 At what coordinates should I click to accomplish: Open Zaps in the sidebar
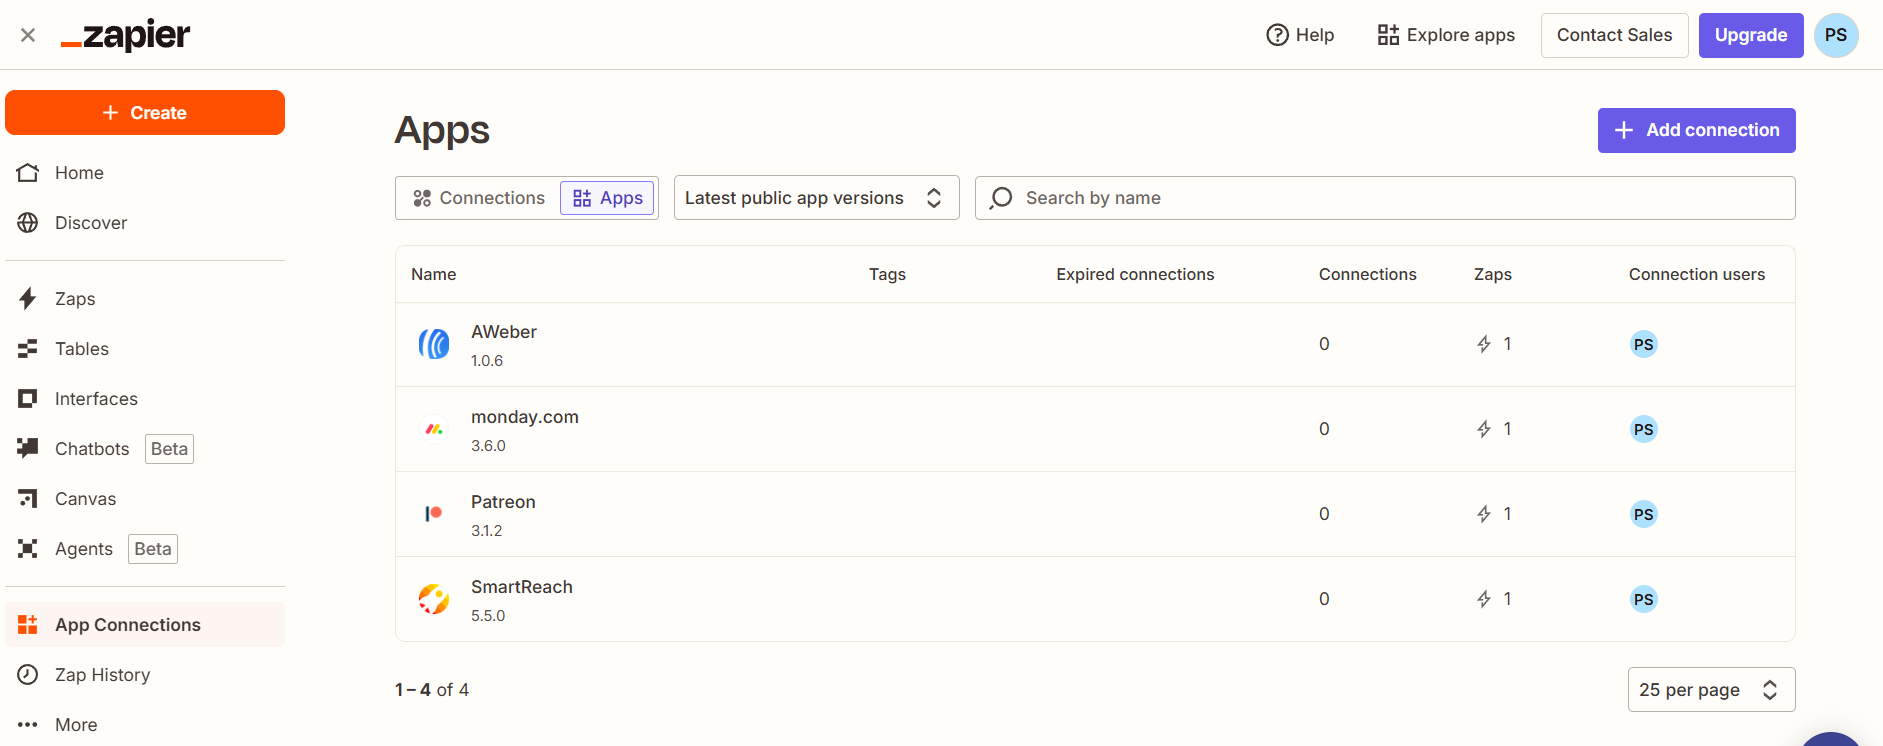point(145,299)
